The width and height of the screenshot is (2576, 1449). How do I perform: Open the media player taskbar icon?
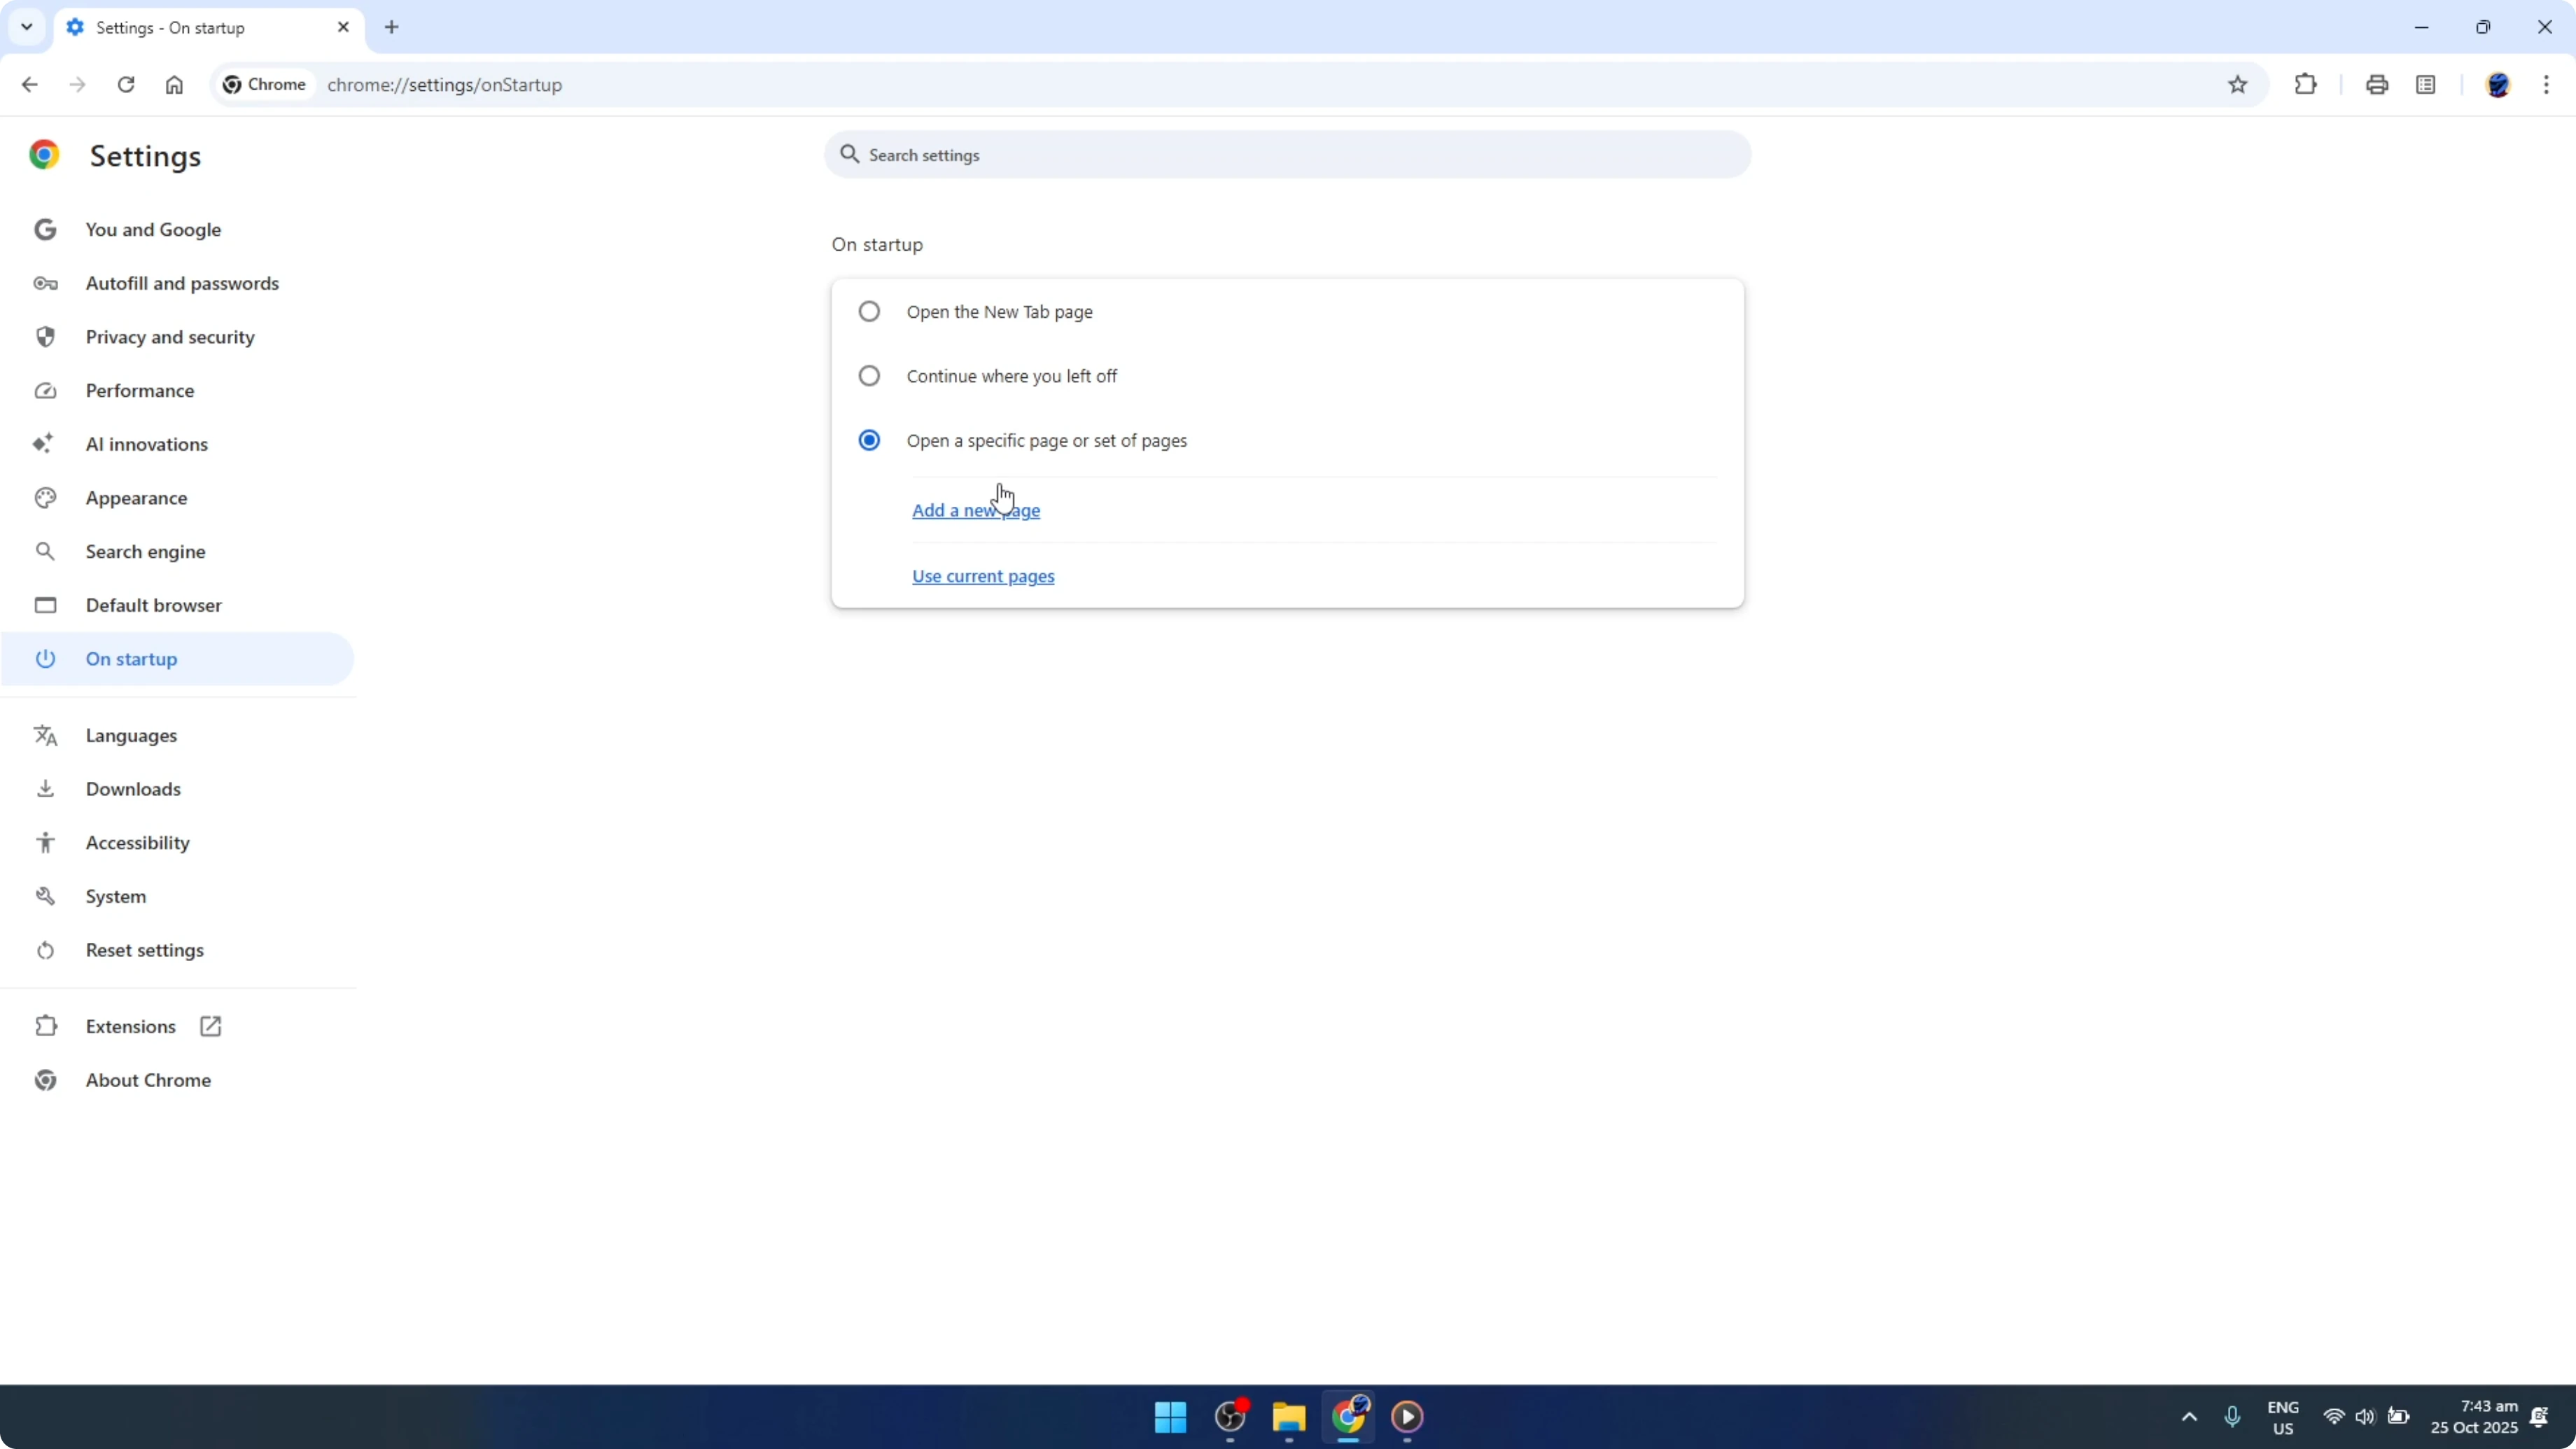[x=1407, y=1417]
